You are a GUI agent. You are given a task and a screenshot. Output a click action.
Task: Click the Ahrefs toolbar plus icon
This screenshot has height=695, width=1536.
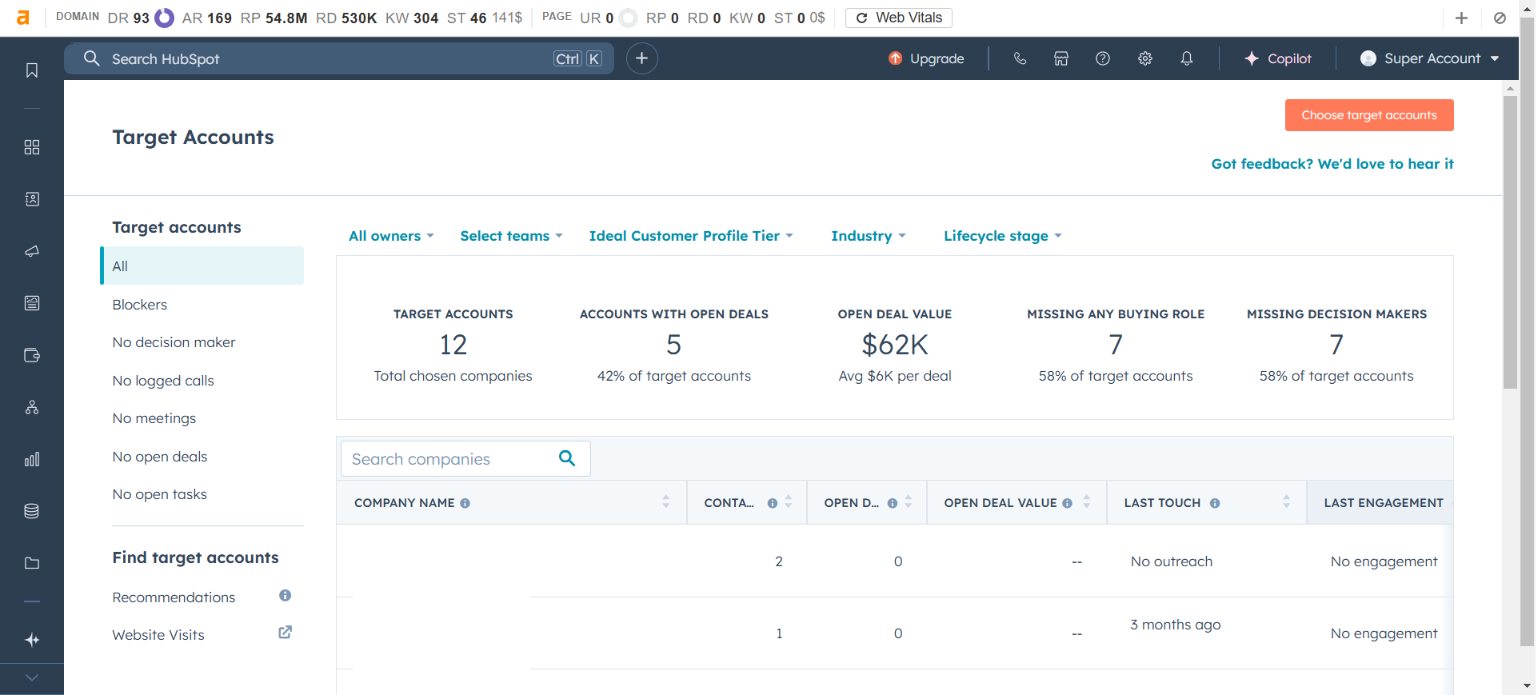click(1461, 18)
